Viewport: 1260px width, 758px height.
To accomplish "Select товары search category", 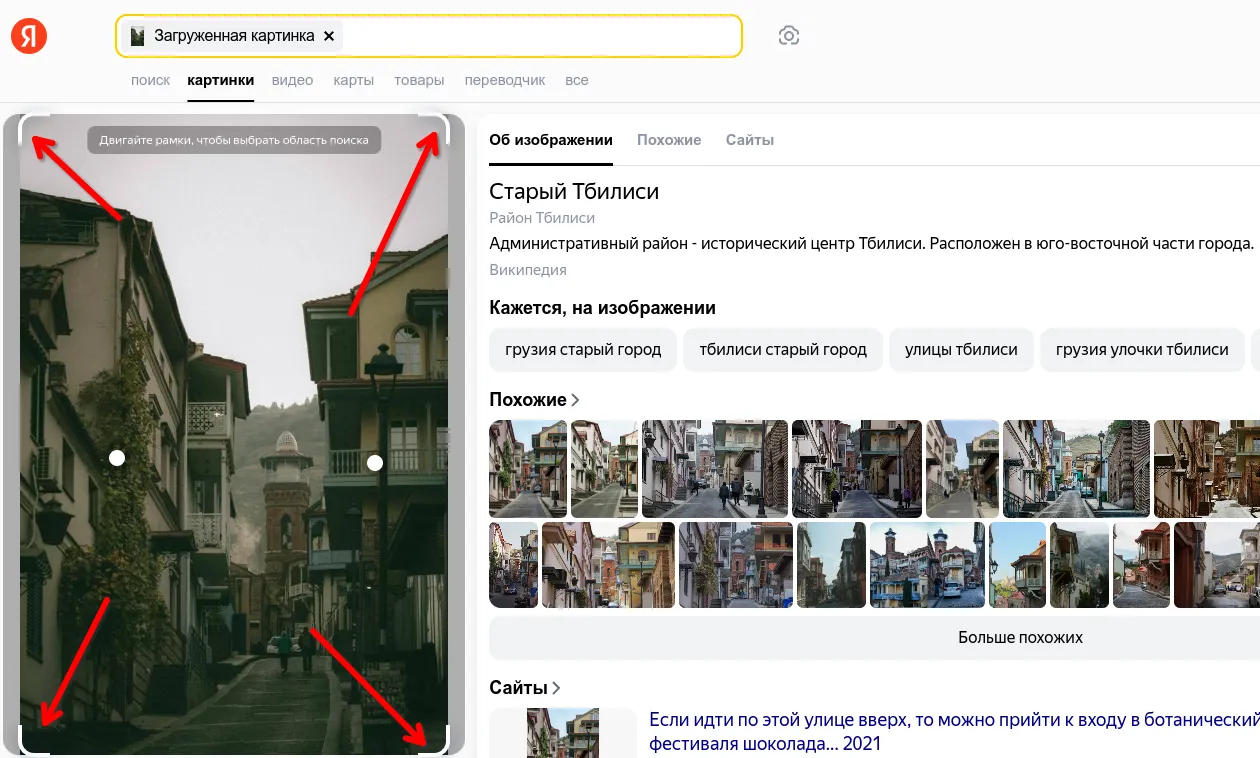I will [x=419, y=80].
